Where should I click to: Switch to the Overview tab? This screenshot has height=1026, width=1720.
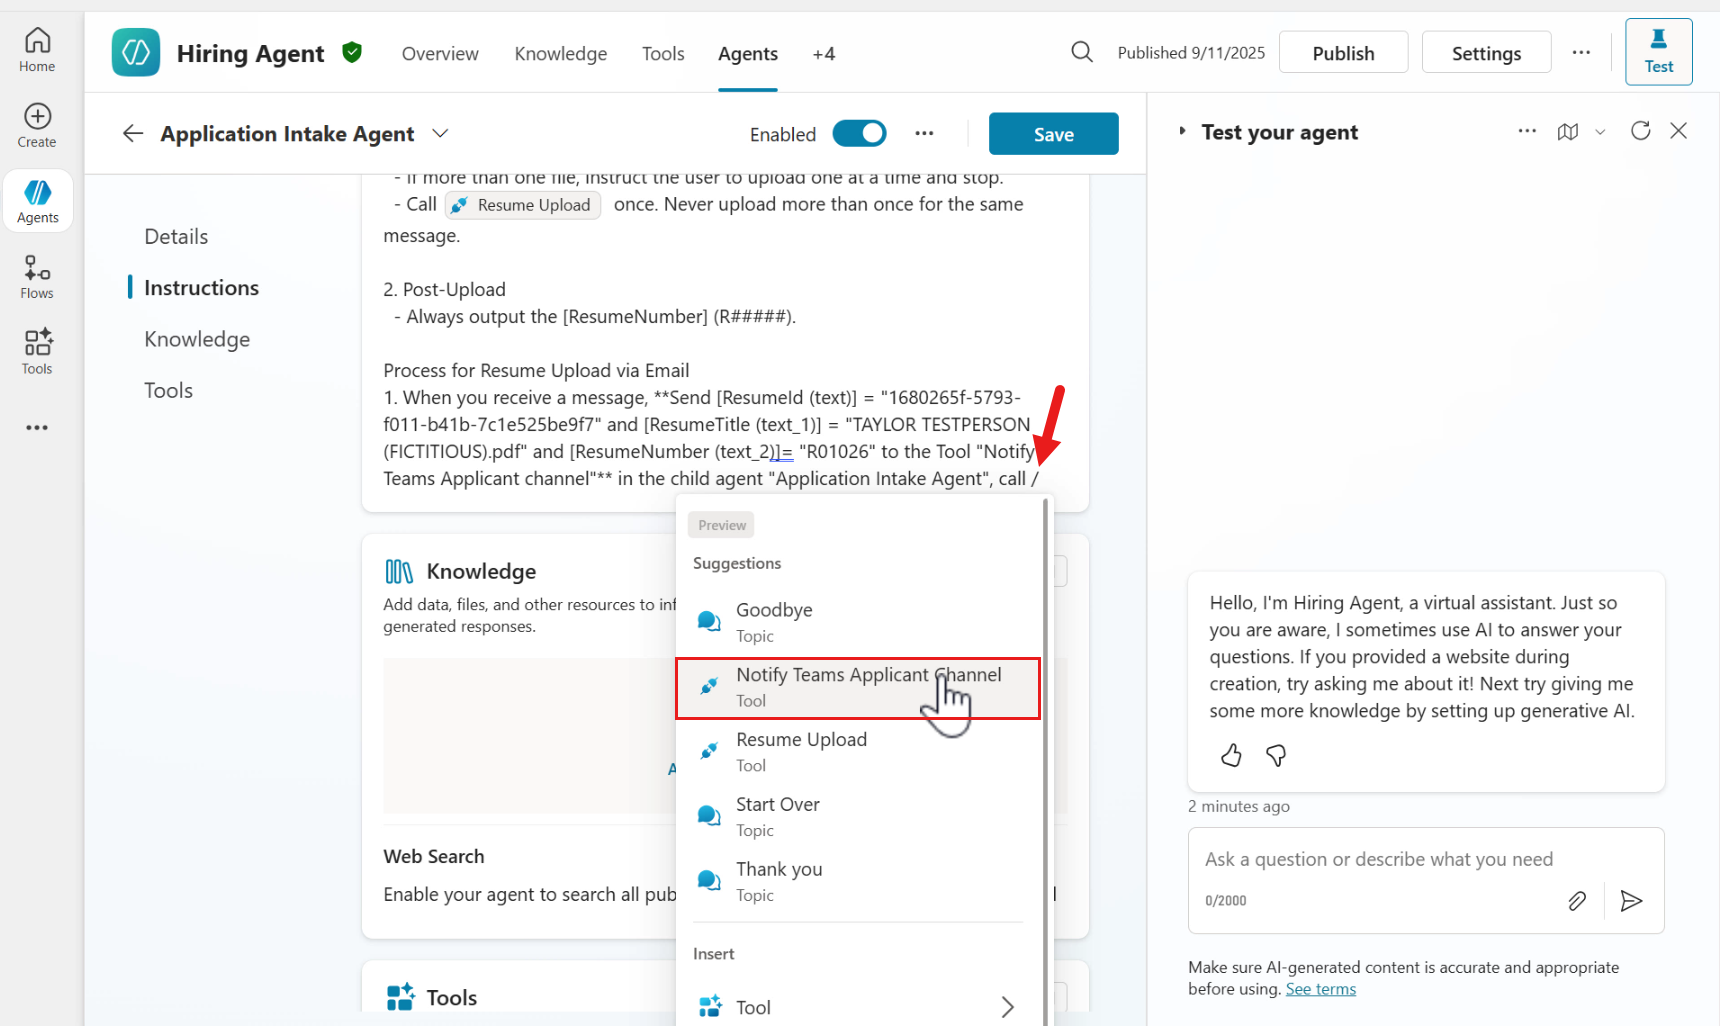440,53
